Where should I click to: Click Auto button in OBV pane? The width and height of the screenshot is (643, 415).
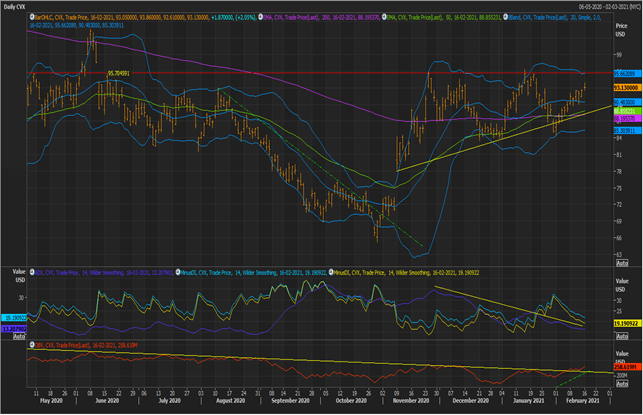click(622, 384)
